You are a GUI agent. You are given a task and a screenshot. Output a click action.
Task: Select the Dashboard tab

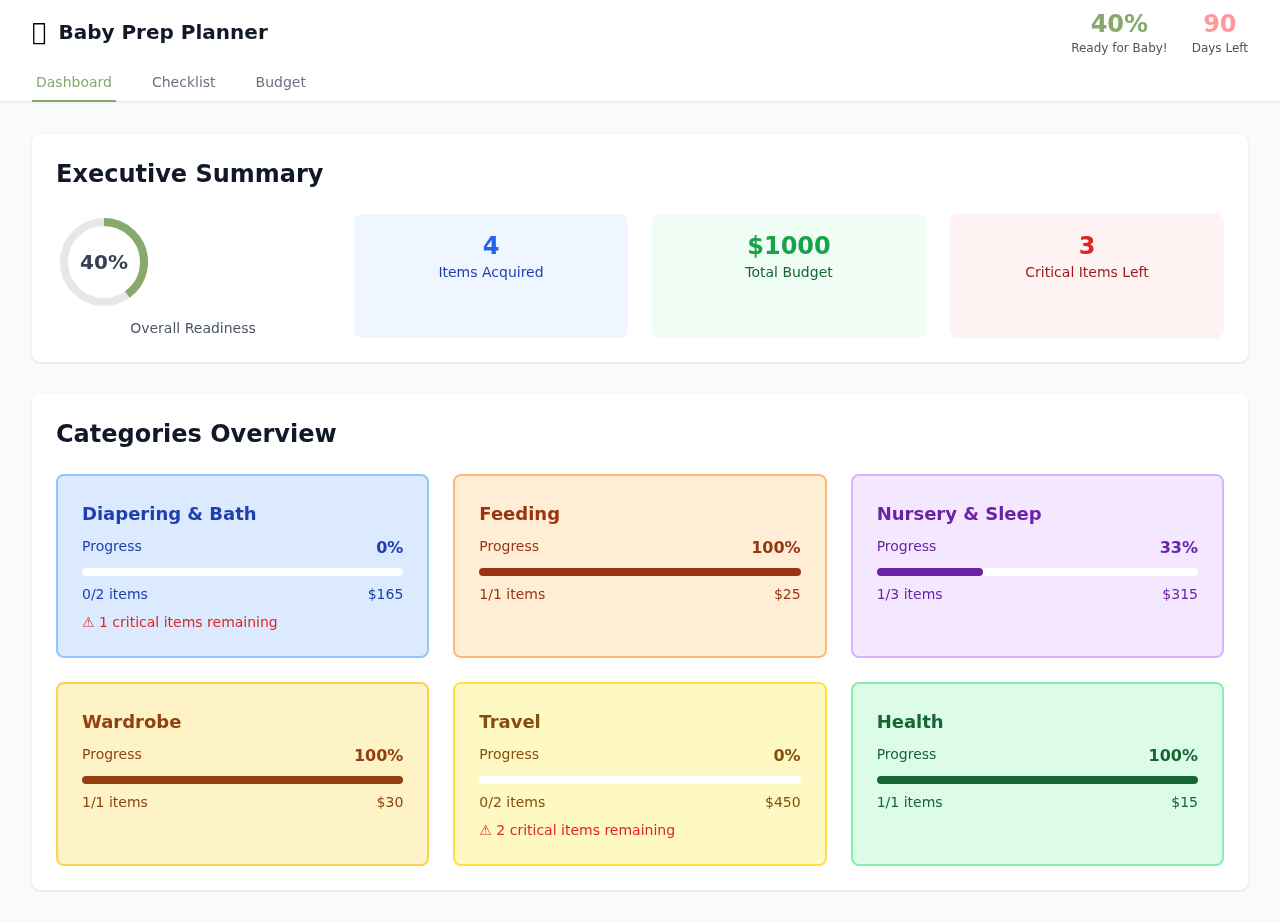pyautogui.click(x=73, y=81)
